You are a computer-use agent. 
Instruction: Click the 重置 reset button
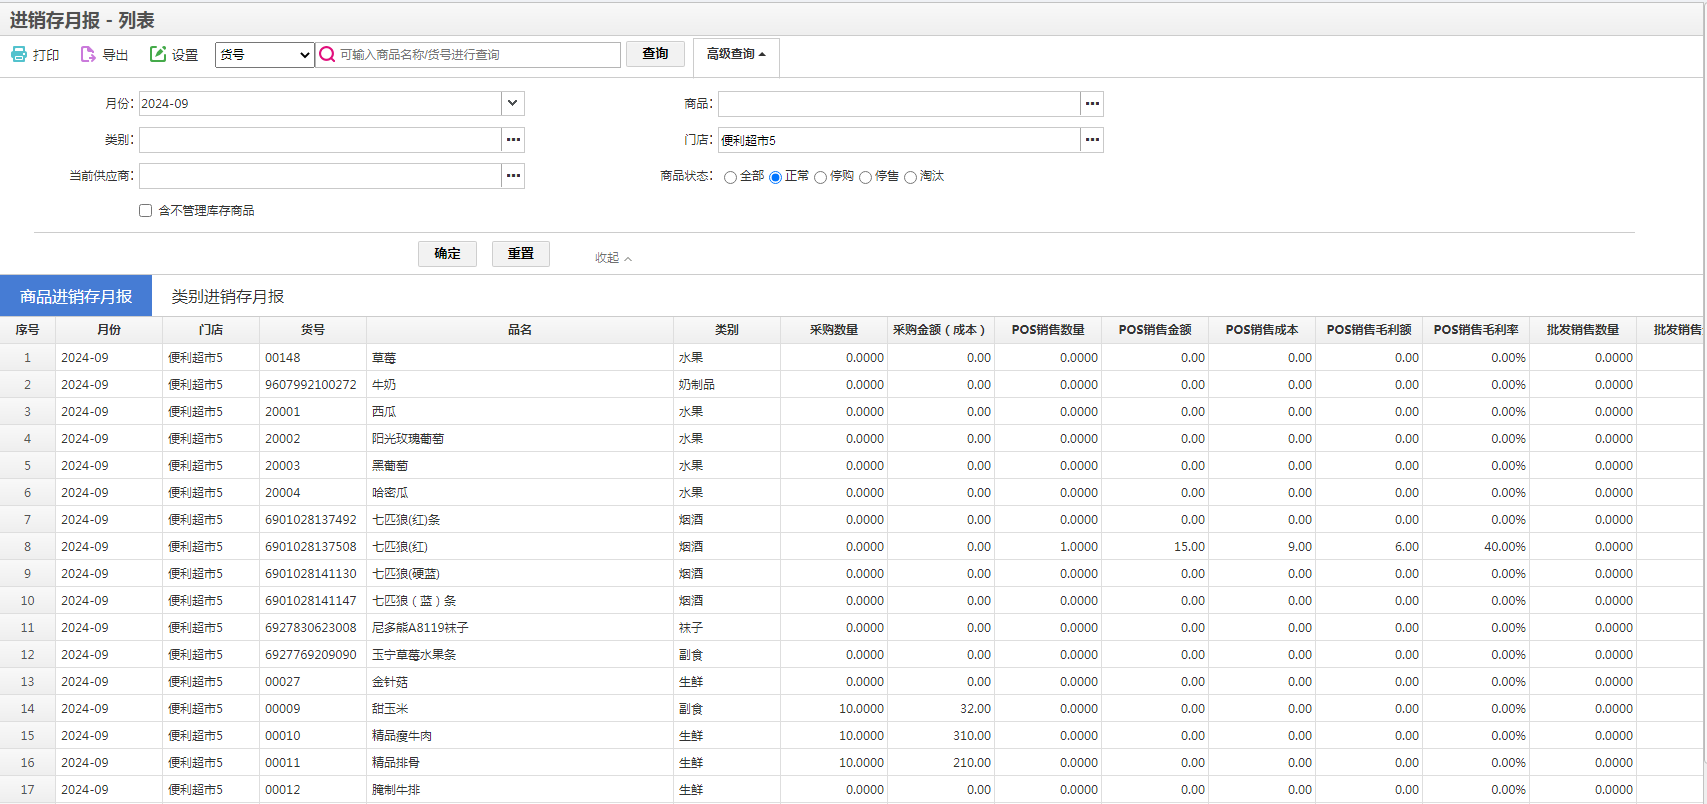[520, 254]
